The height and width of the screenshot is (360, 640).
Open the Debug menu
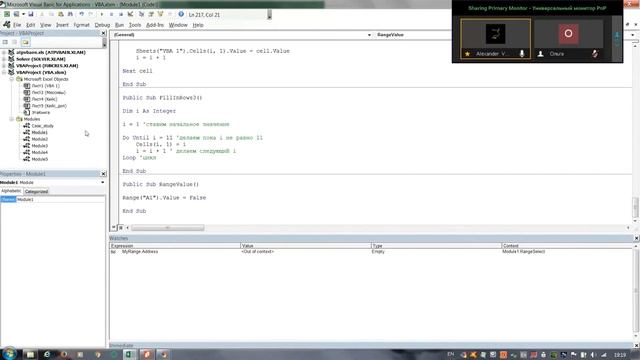tap(102, 25)
